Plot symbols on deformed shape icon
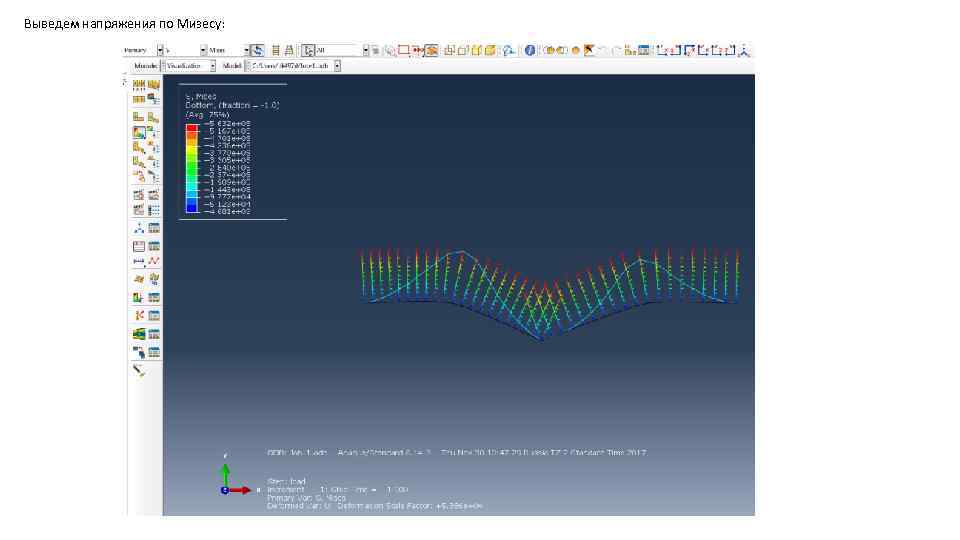Image resolution: width=960 pixels, height=540 pixels. tap(139, 147)
